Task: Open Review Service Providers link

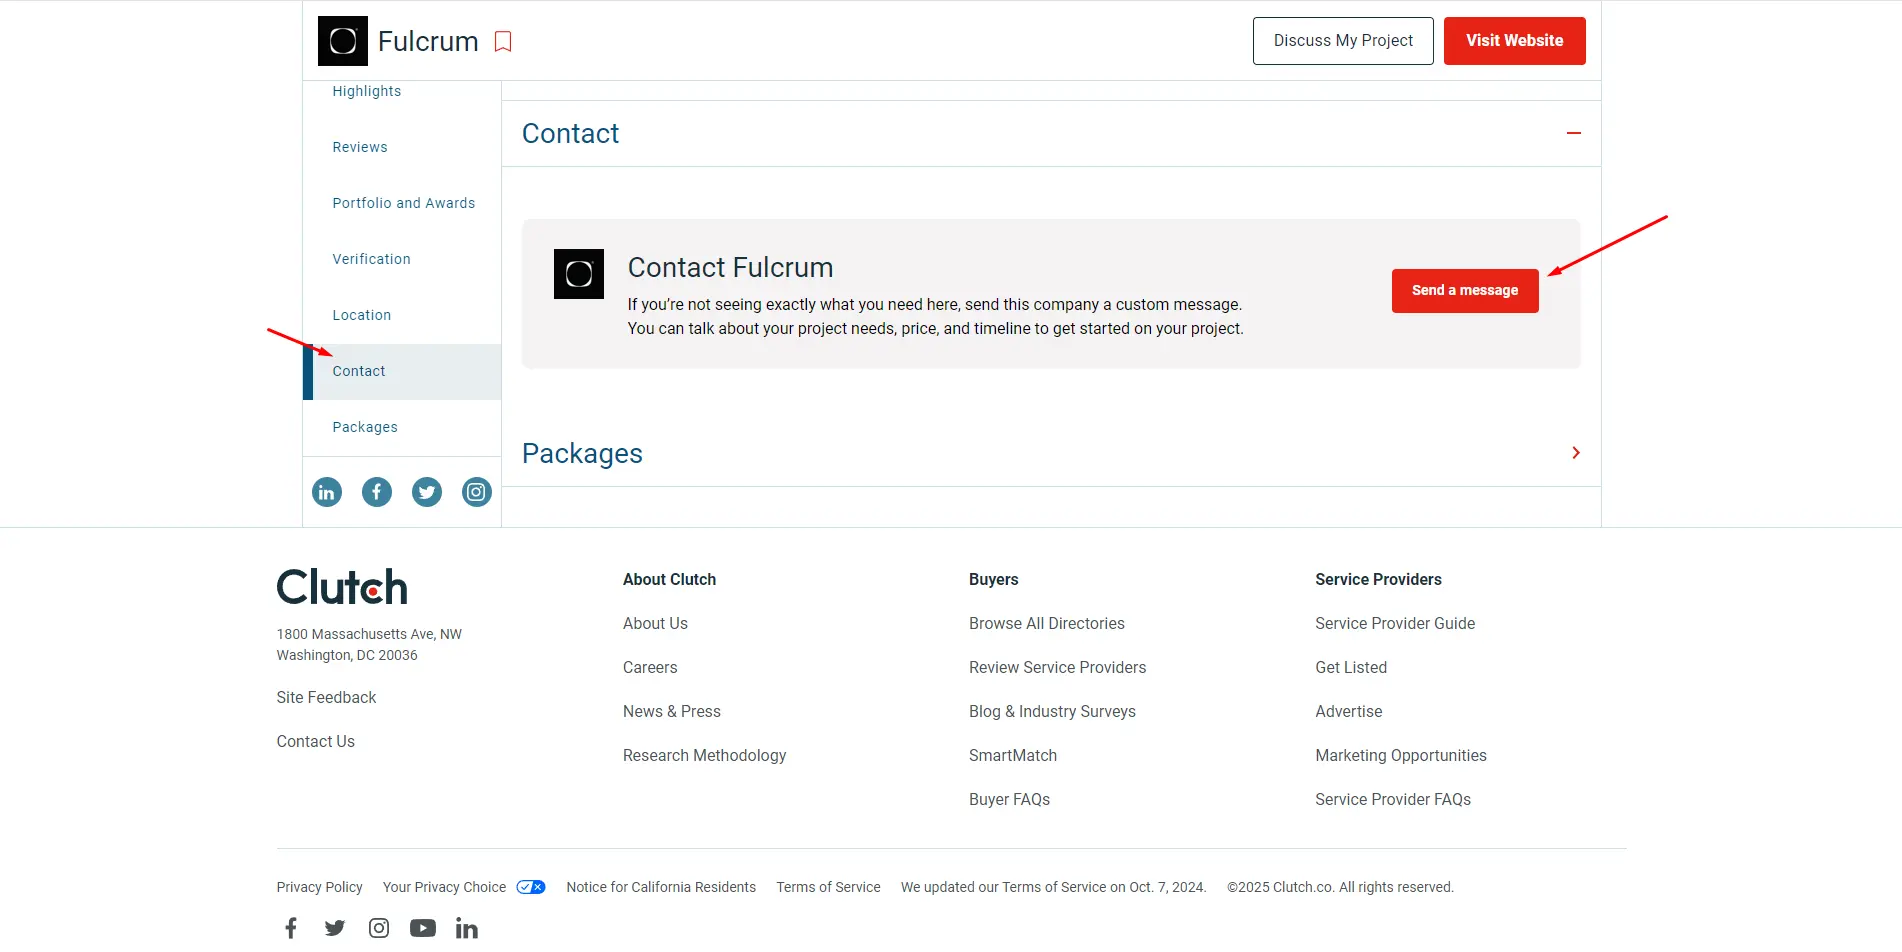Action: click(1058, 667)
